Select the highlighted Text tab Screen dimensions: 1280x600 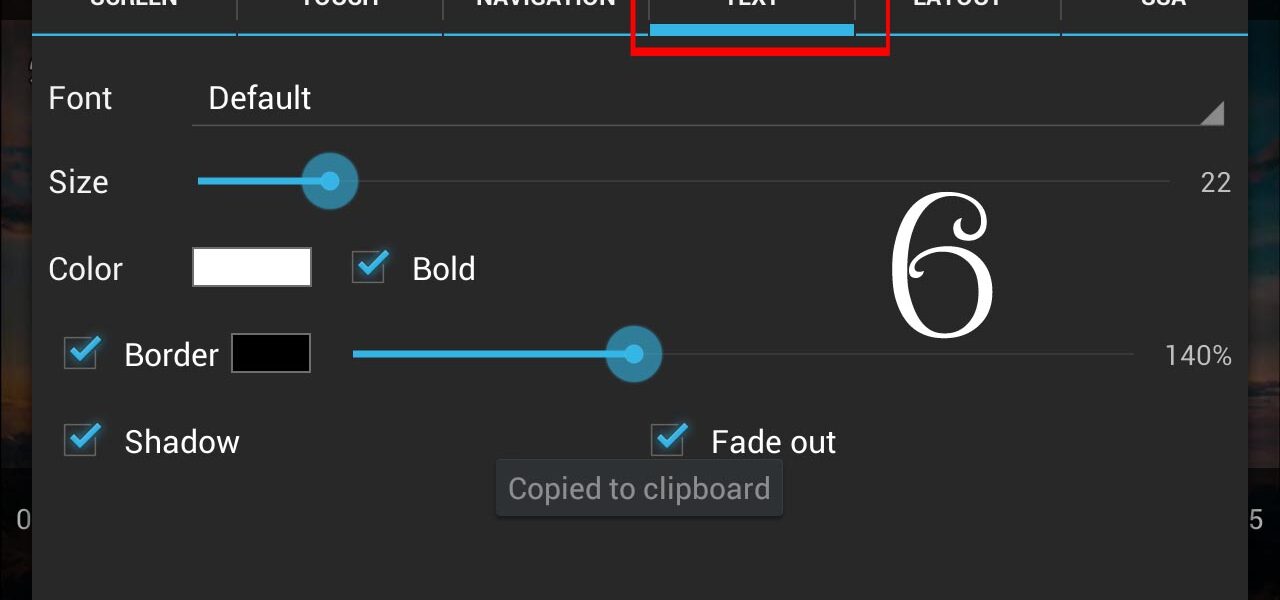pyautogui.click(x=752, y=12)
